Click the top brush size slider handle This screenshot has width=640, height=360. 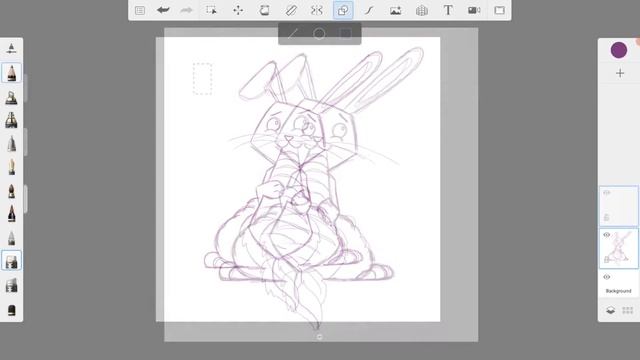[x=26, y=88]
